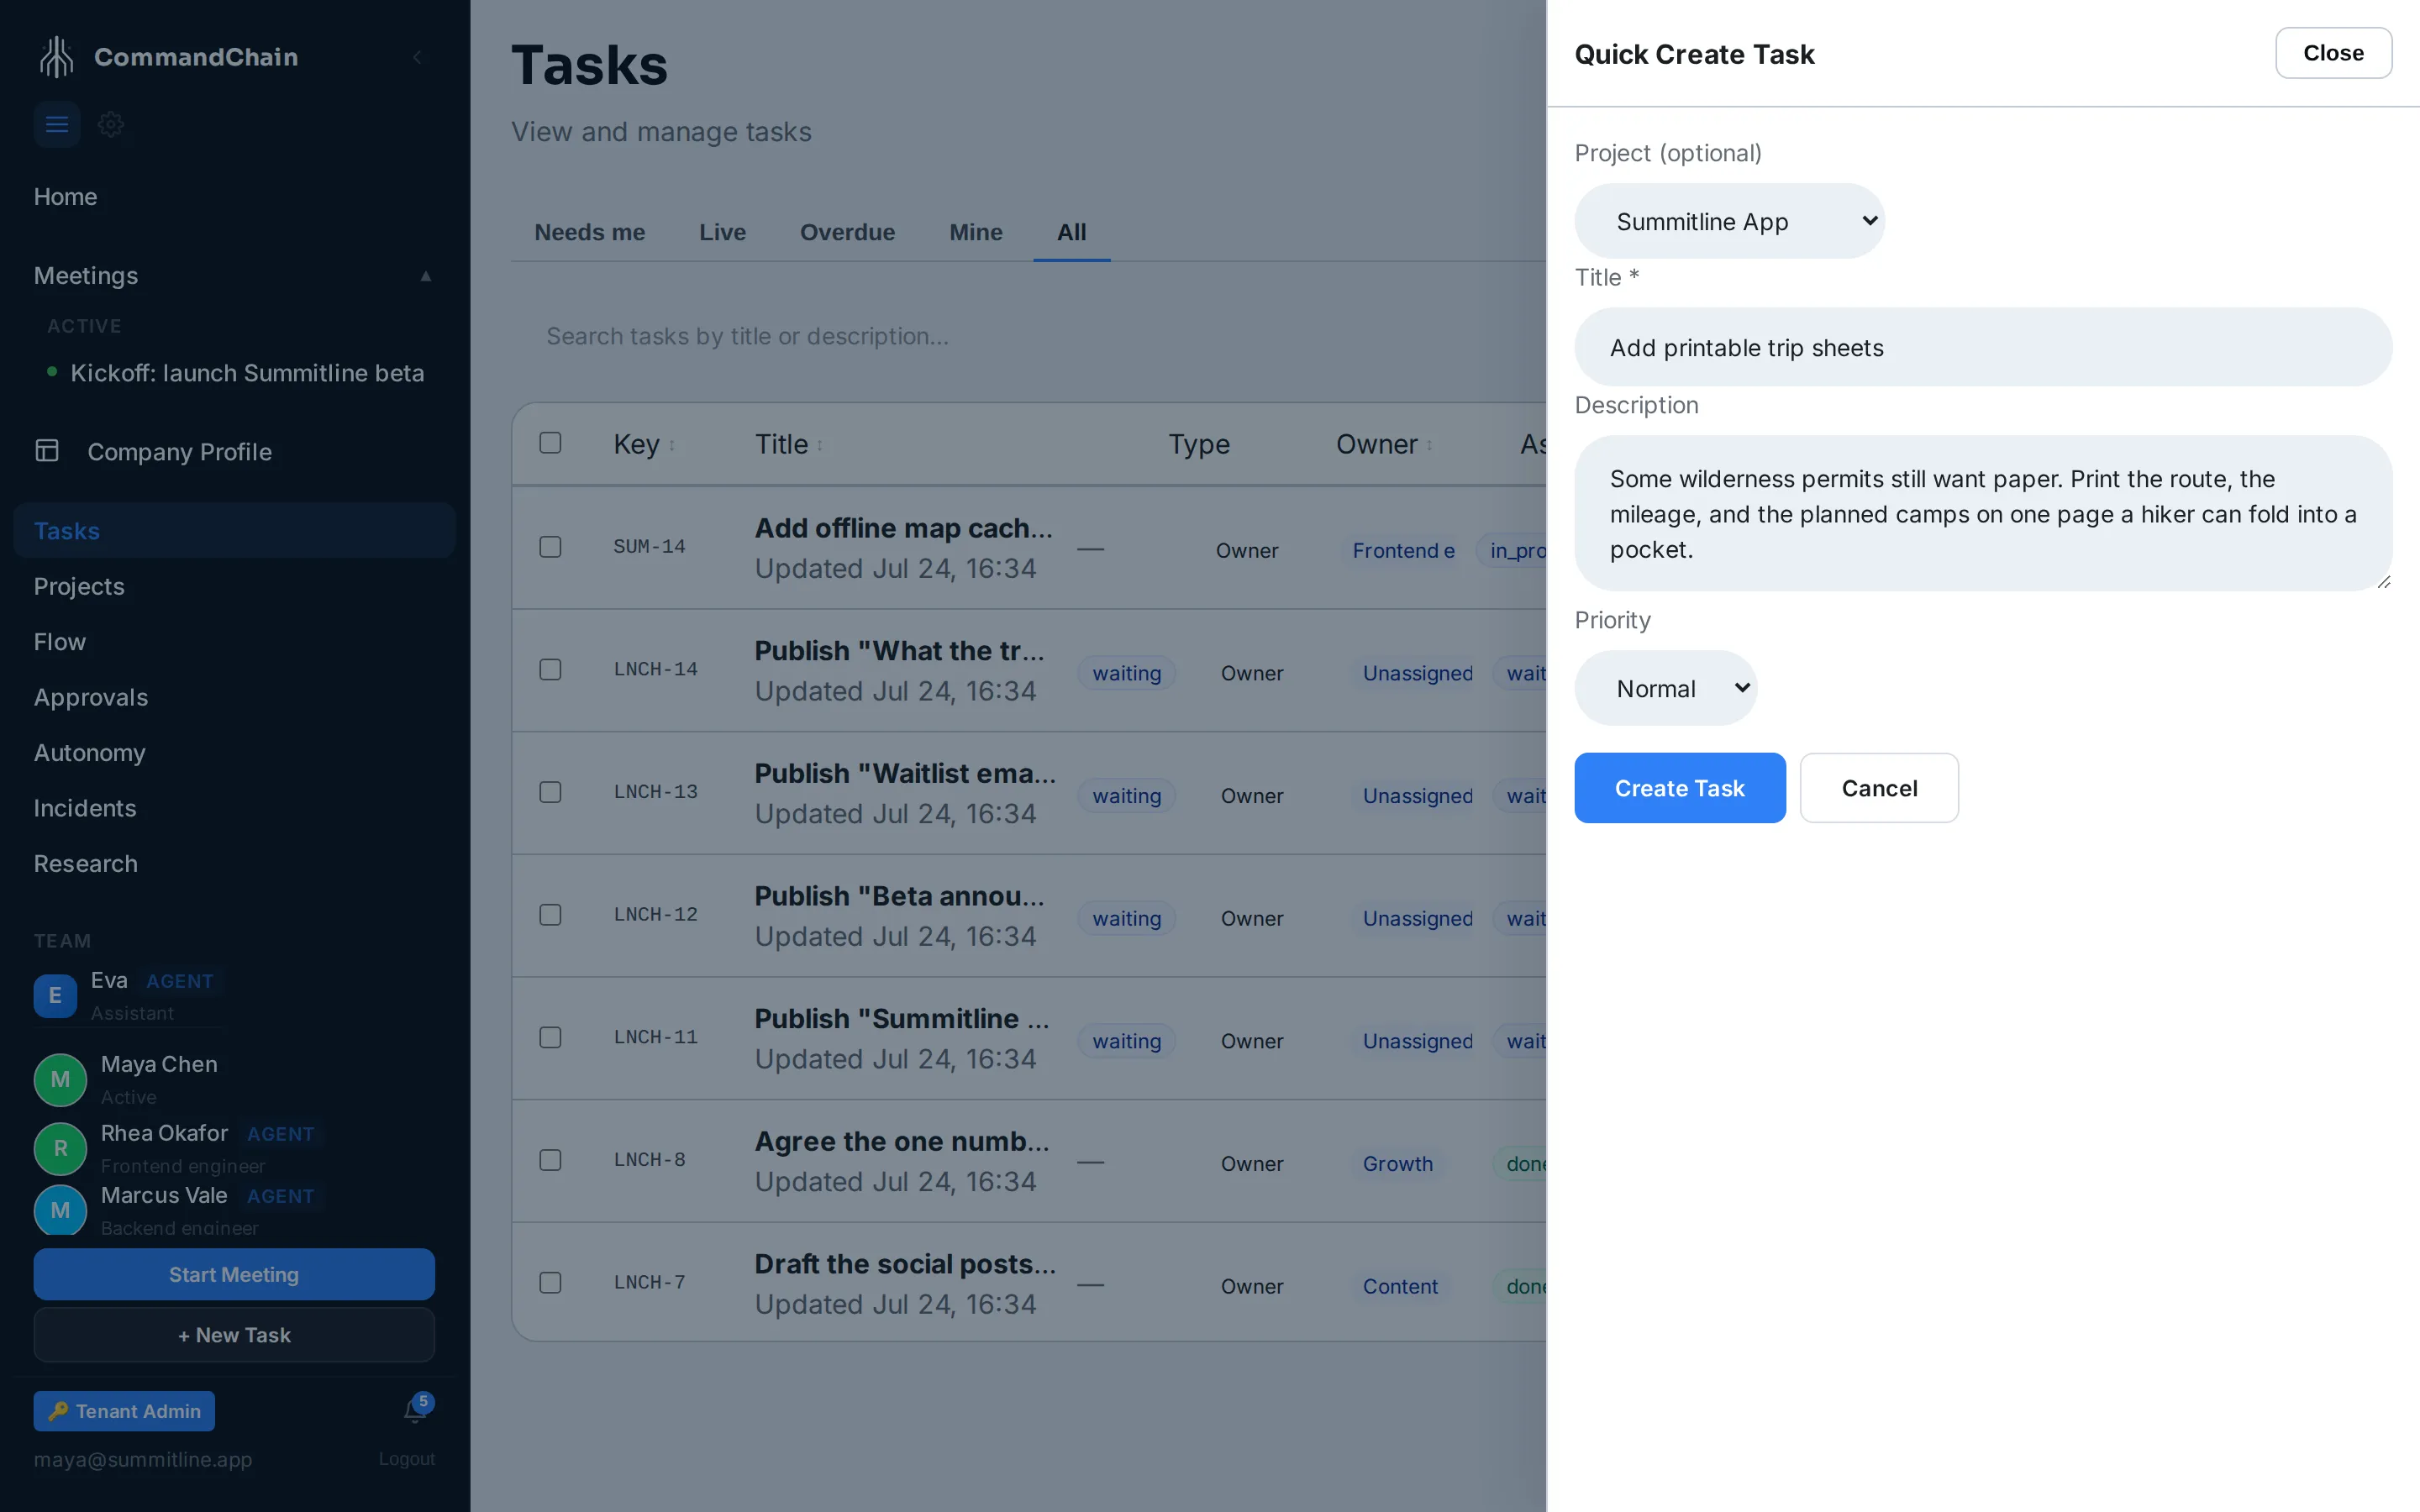
Task: Open Tasks in the sidebar navigation
Action: point(234,531)
